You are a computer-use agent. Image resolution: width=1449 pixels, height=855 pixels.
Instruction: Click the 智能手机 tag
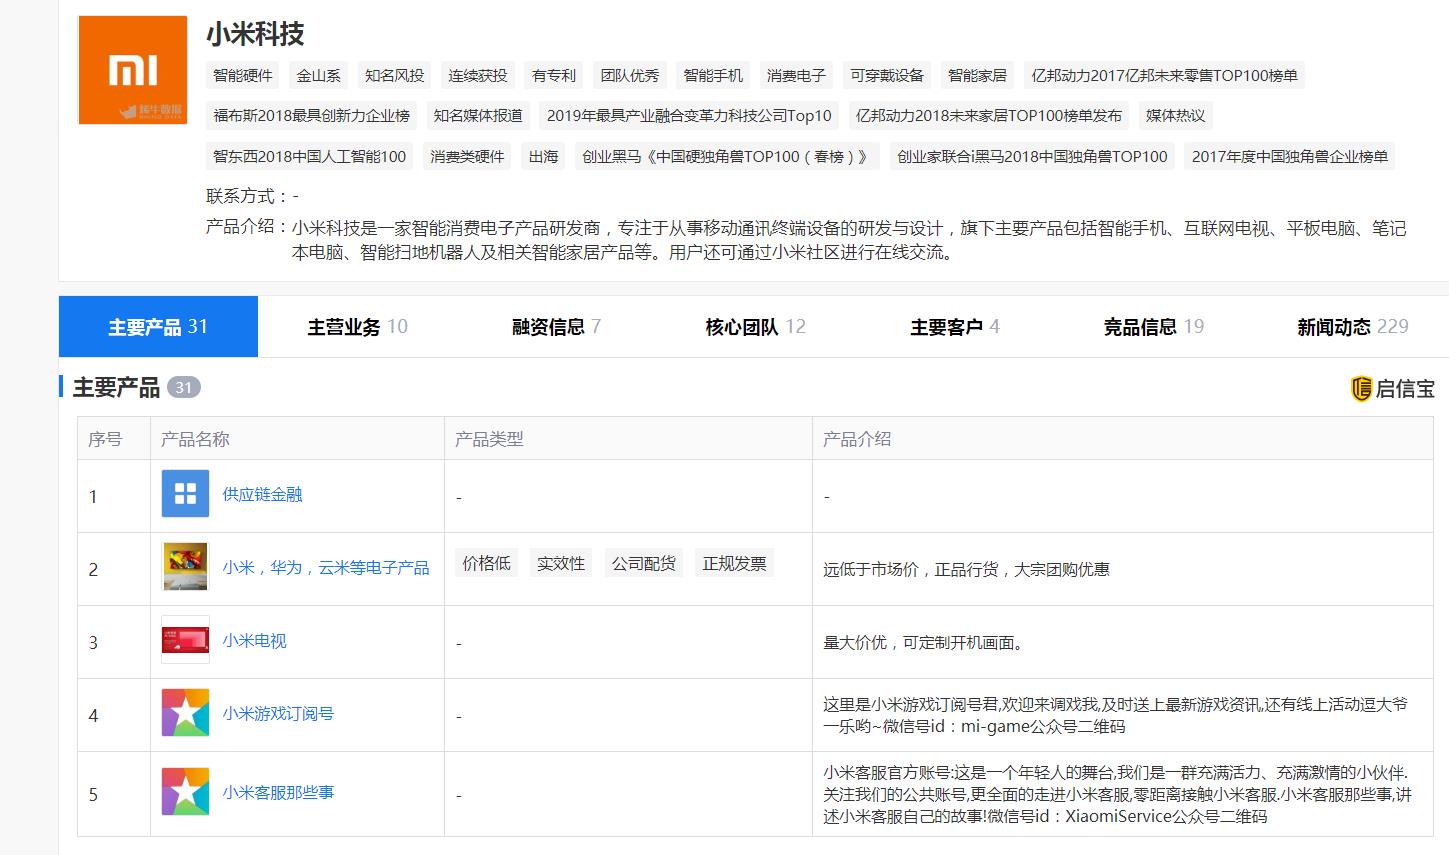point(712,75)
